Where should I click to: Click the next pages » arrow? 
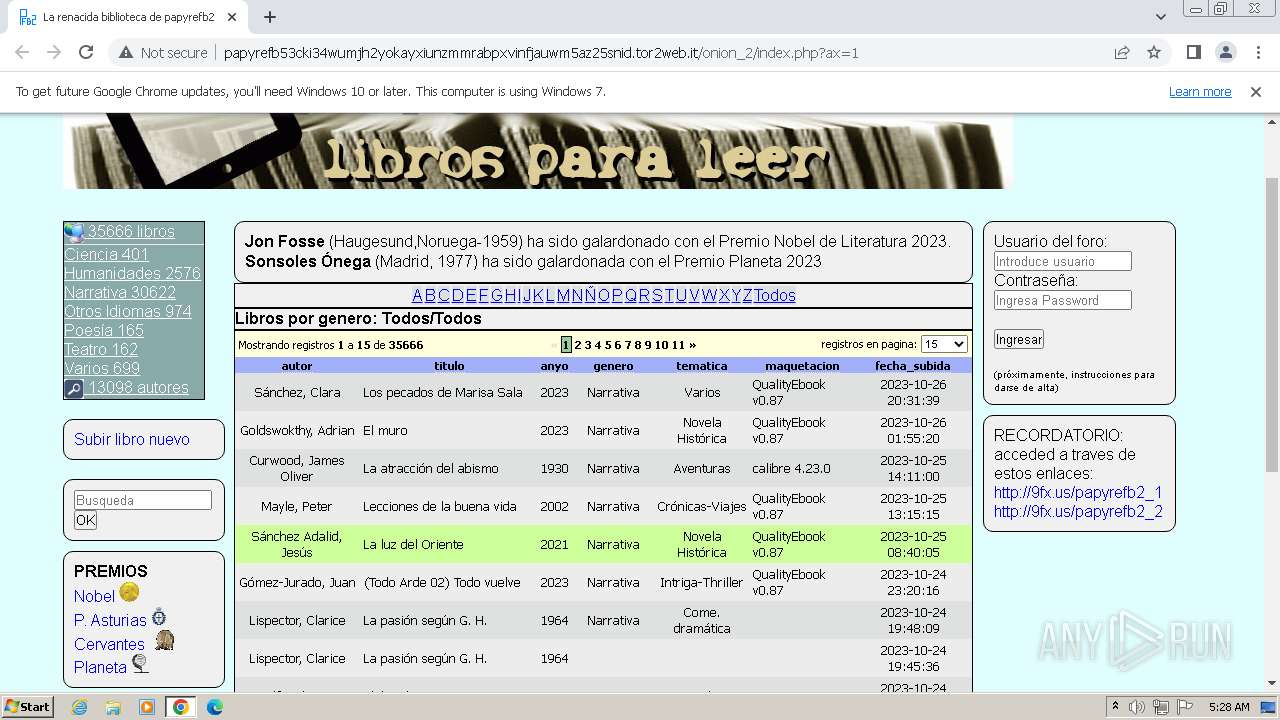(692, 345)
